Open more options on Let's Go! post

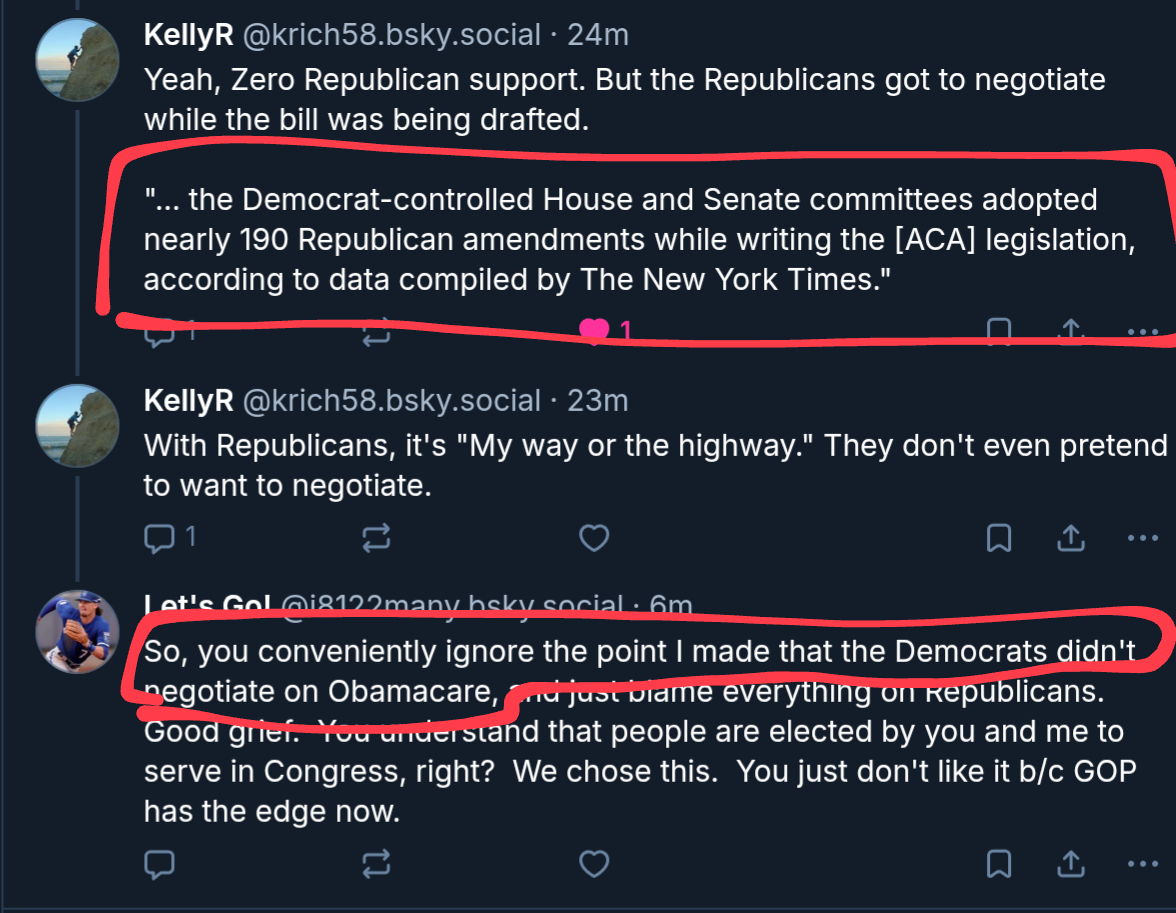[1142, 863]
